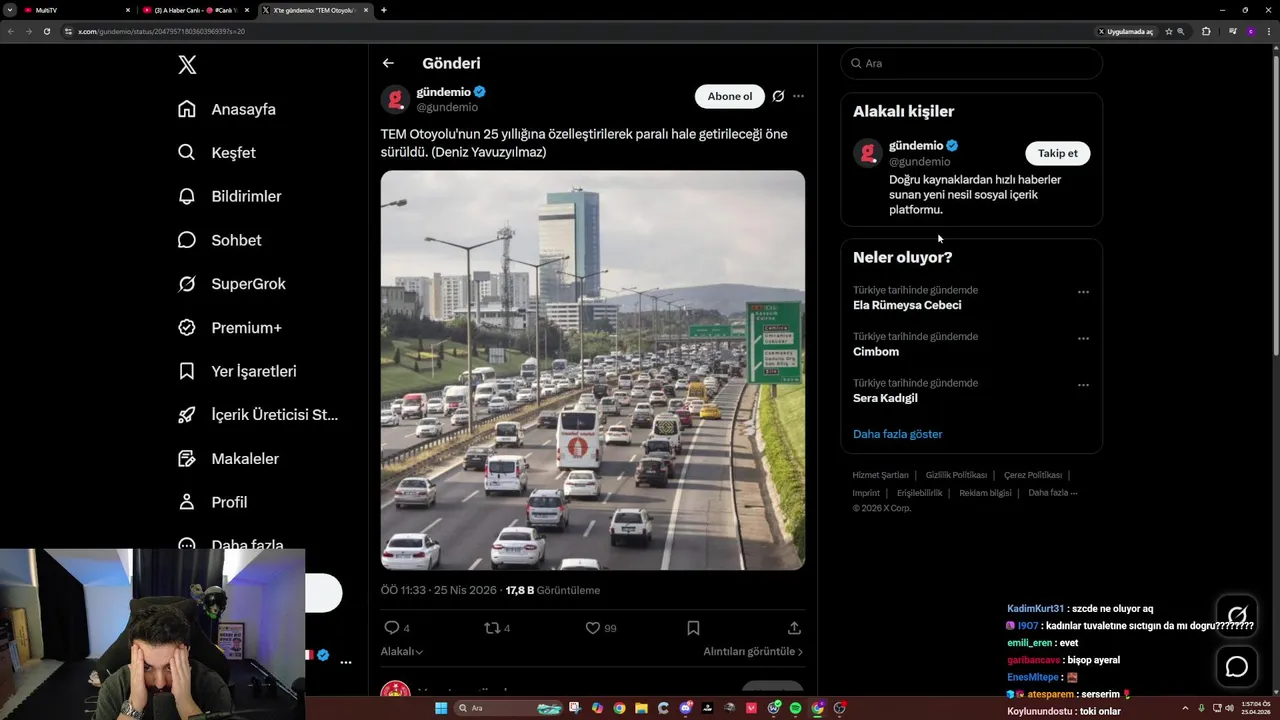Open more options for Ela Rümeysa Cebeci trend
Viewport: 1280px width, 720px height.
[x=1083, y=292]
